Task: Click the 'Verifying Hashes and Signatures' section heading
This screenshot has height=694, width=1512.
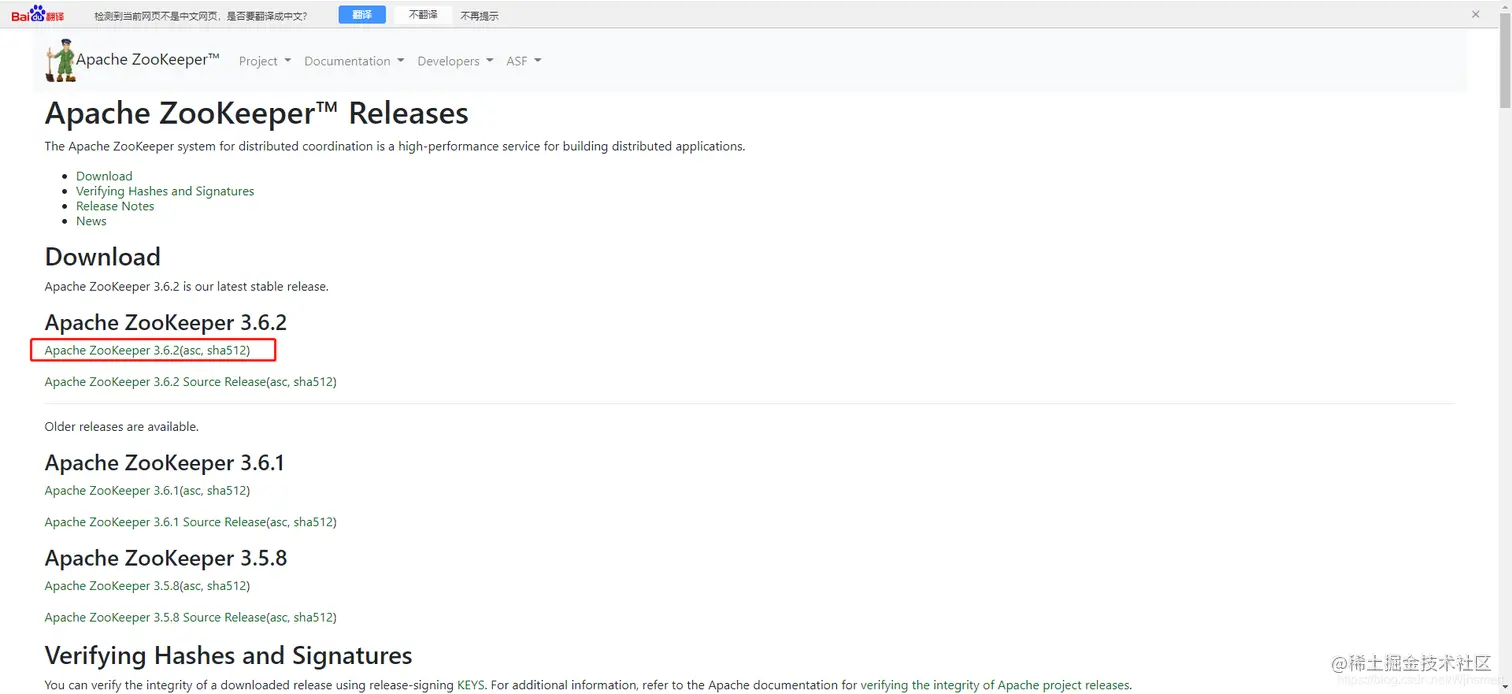Action: coord(229,656)
